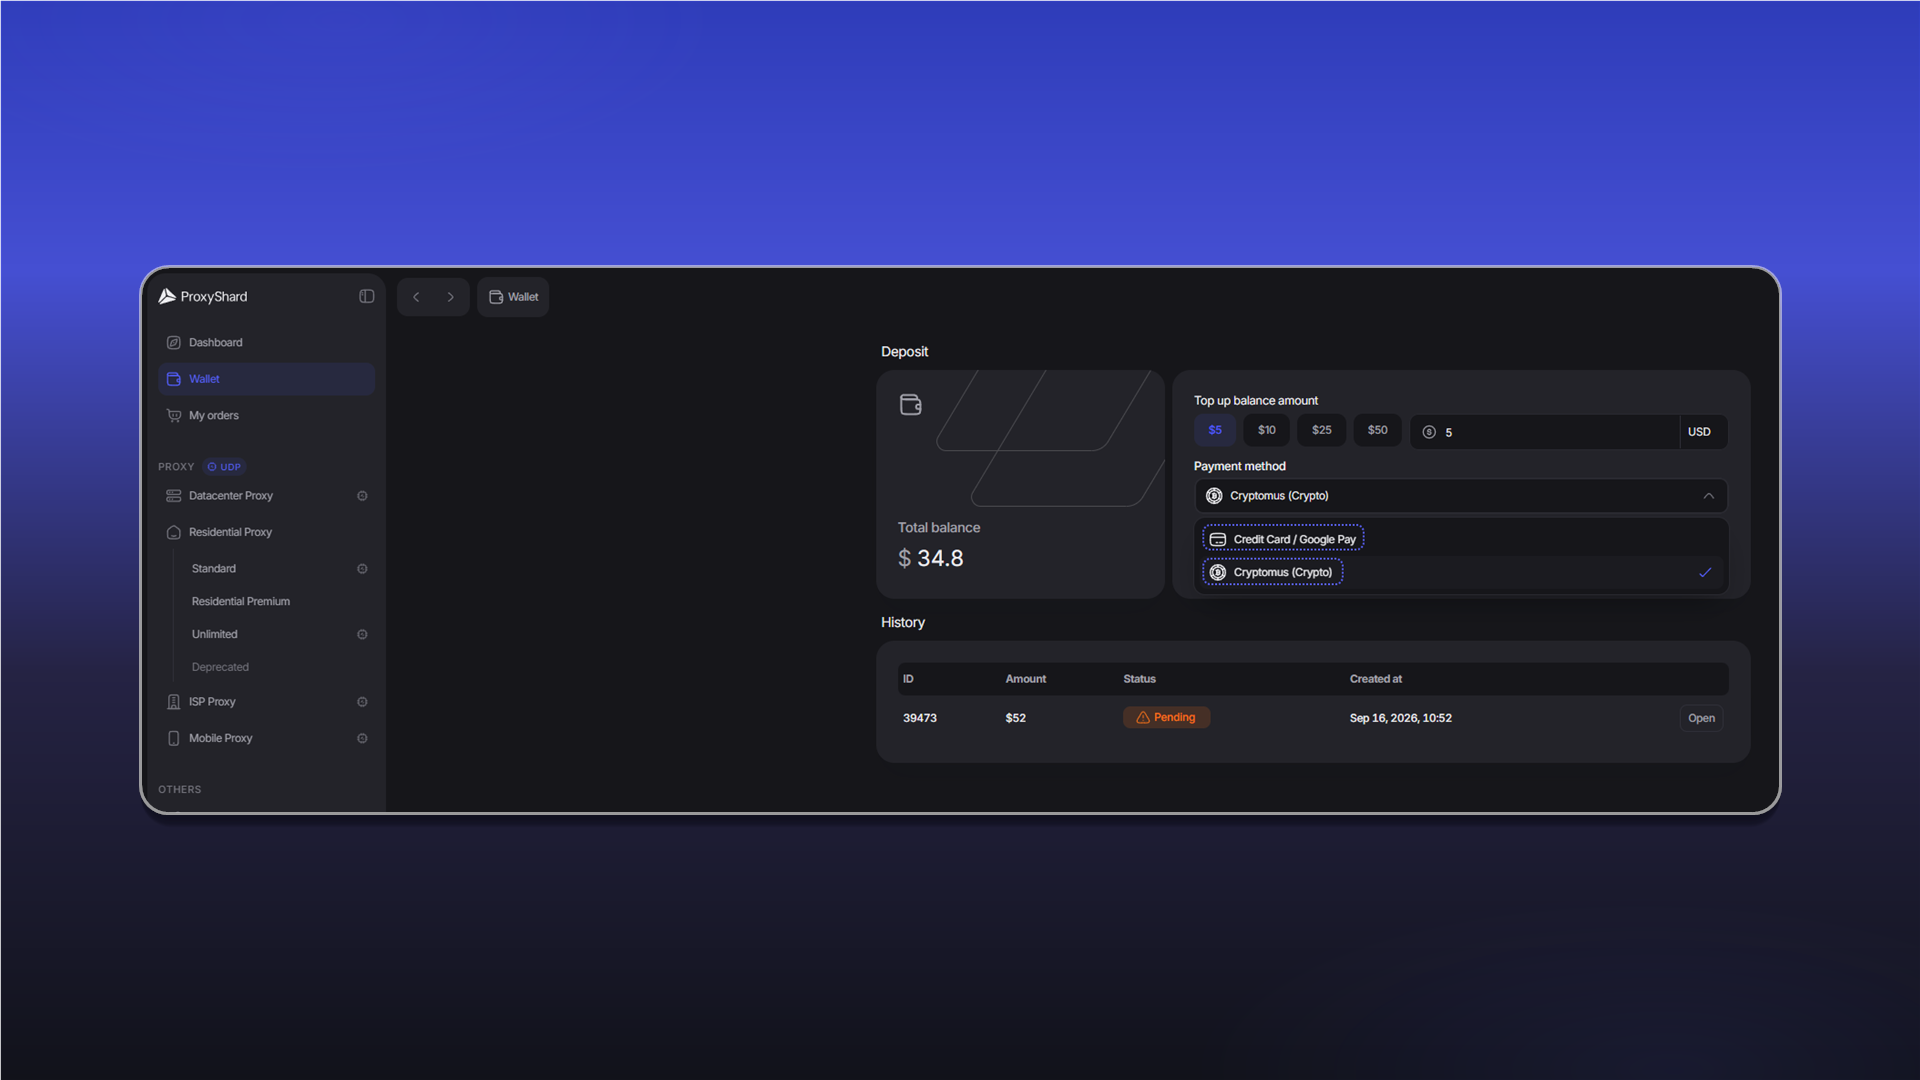
Task: Choose the $50 top-up amount
Action: click(x=1378, y=431)
